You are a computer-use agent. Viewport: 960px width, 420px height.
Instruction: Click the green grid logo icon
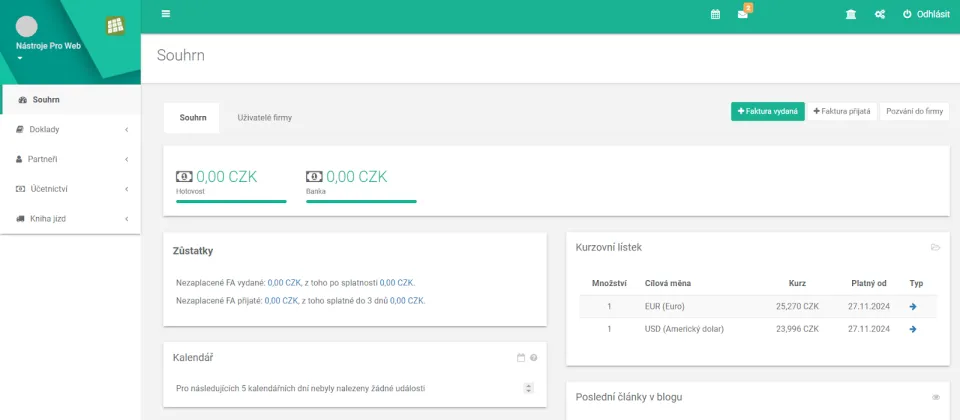click(x=115, y=26)
